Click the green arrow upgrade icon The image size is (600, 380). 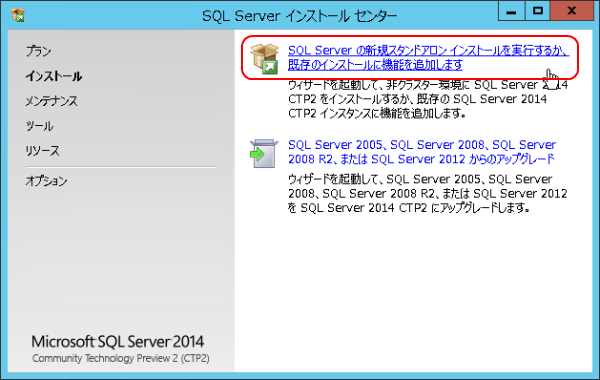[x=264, y=153]
